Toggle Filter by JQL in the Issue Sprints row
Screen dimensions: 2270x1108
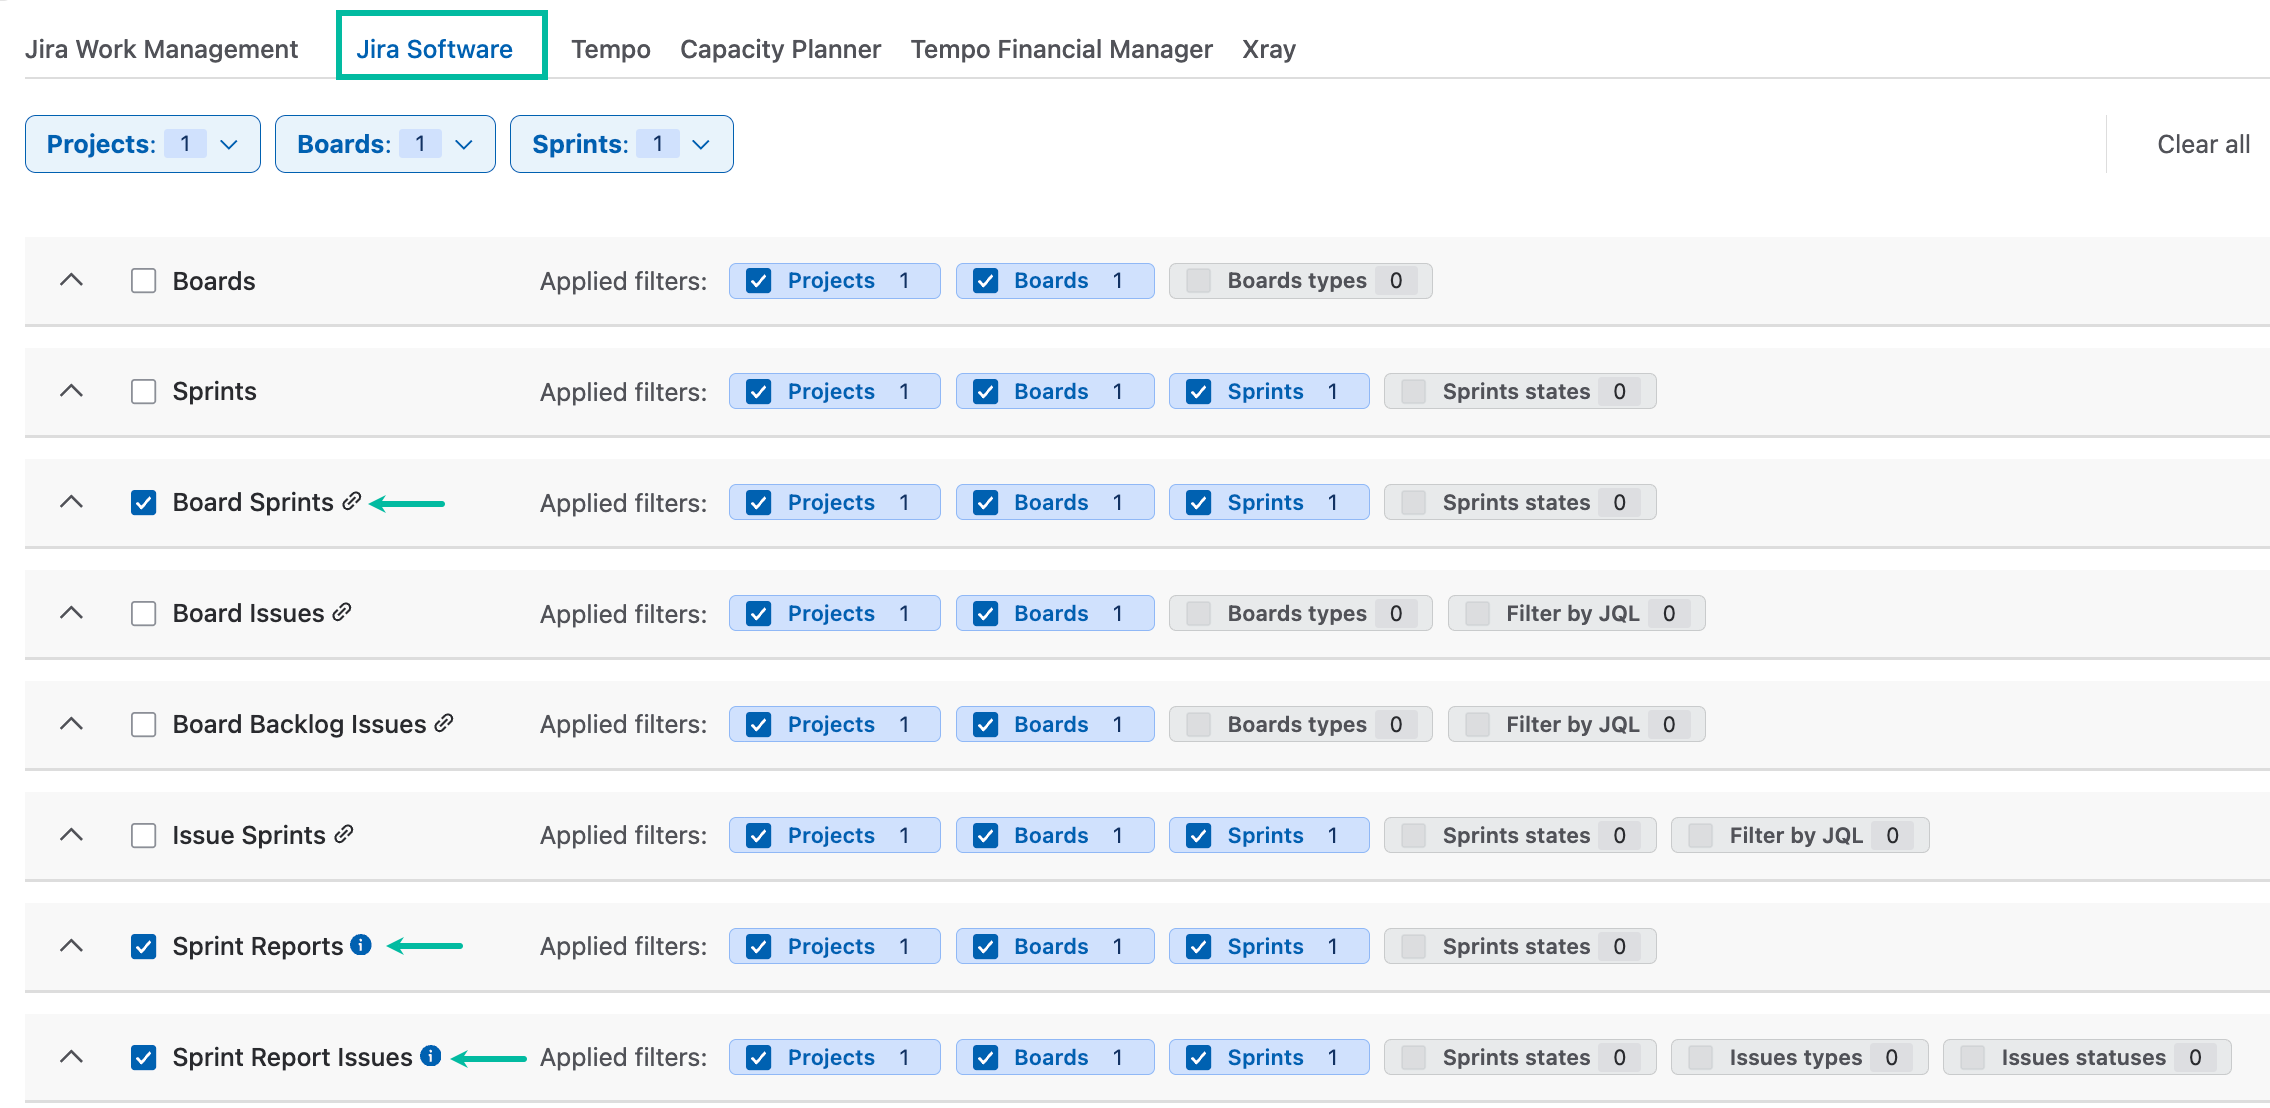point(1800,835)
